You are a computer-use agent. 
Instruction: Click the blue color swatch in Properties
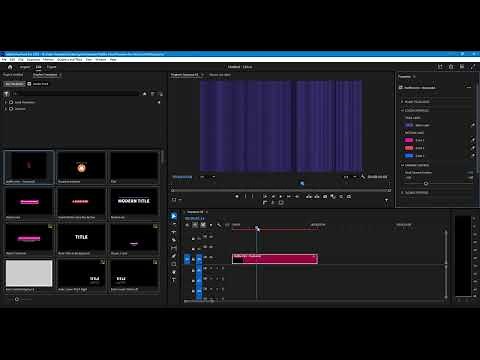tap(409, 156)
